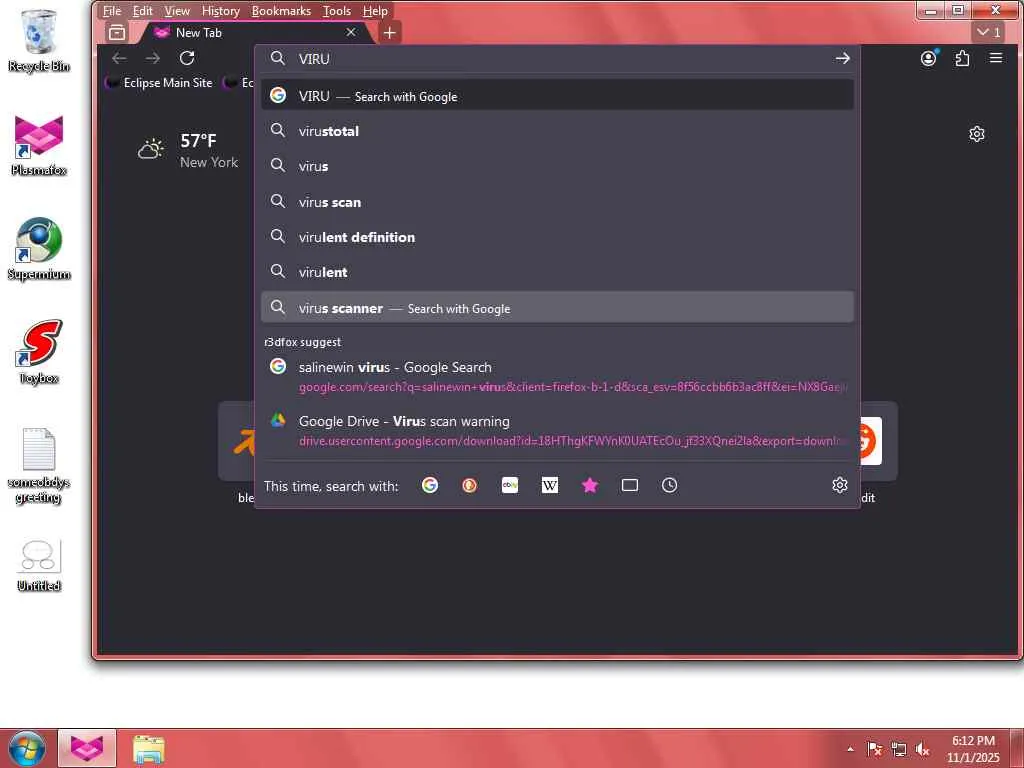This screenshot has height=768, width=1024.
Task: Click the network icon in the system tray
Action: (899, 749)
